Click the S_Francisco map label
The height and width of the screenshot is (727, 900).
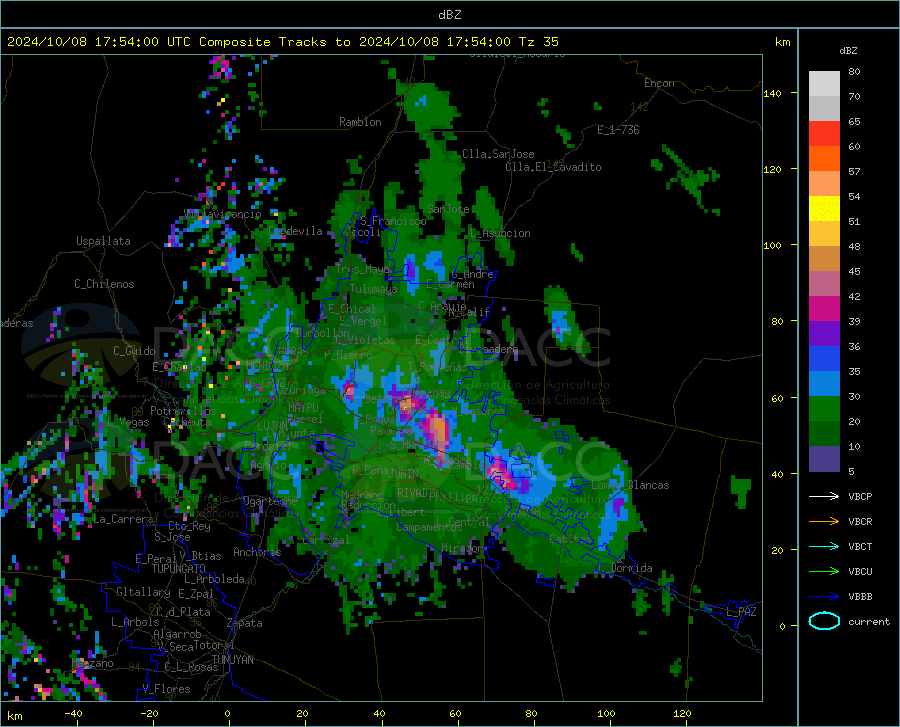point(393,221)
